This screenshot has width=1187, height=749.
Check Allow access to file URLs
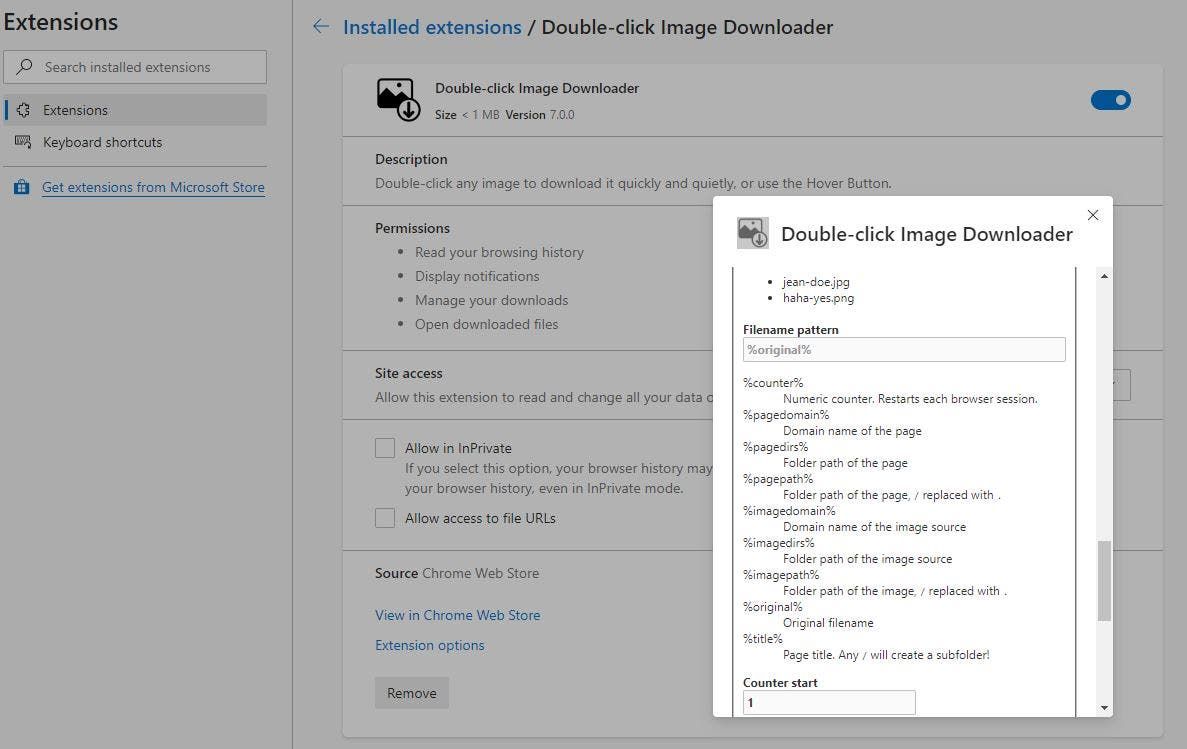pyautogui.click(x=385, y=518)
